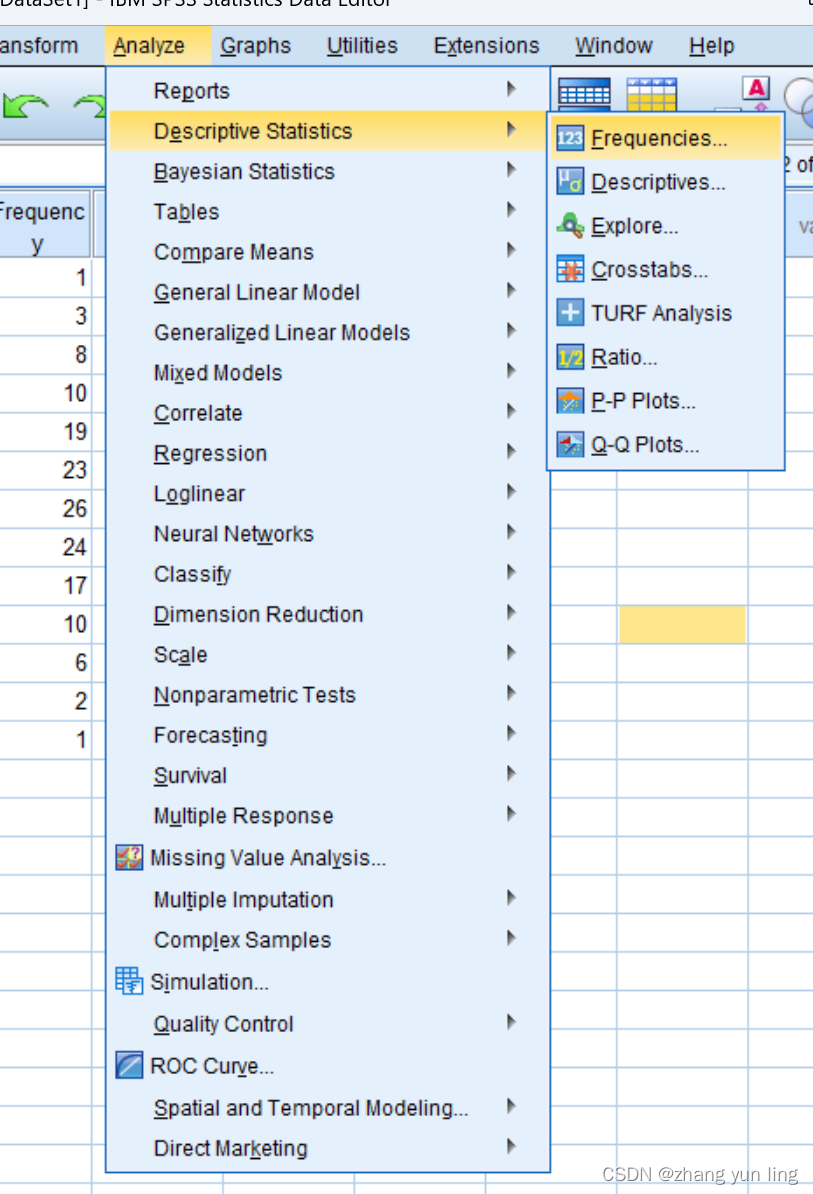Open the Extensions menu
813x1194 pixels.
[x=486, y=46]
